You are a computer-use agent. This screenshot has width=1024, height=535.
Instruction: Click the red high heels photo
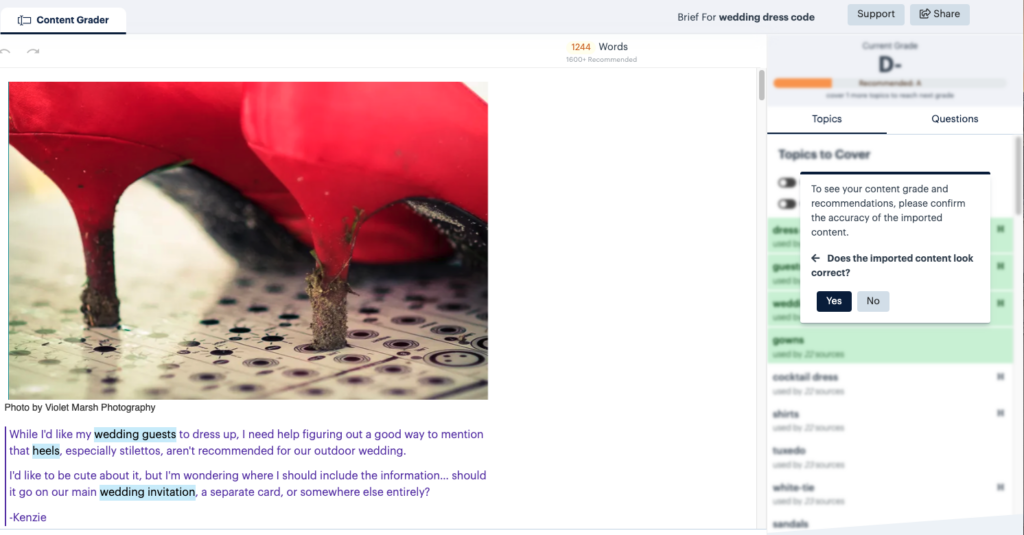[248, 240]
